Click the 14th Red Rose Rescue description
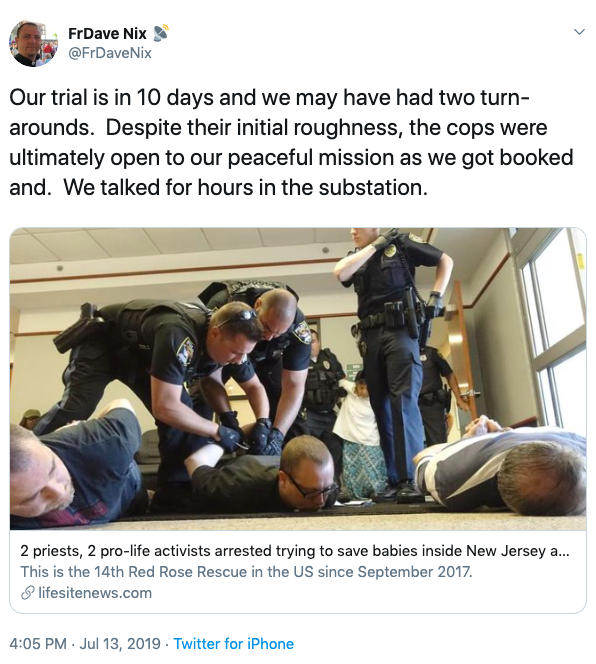The image size is (596, 664). click(x=246, y=572)
